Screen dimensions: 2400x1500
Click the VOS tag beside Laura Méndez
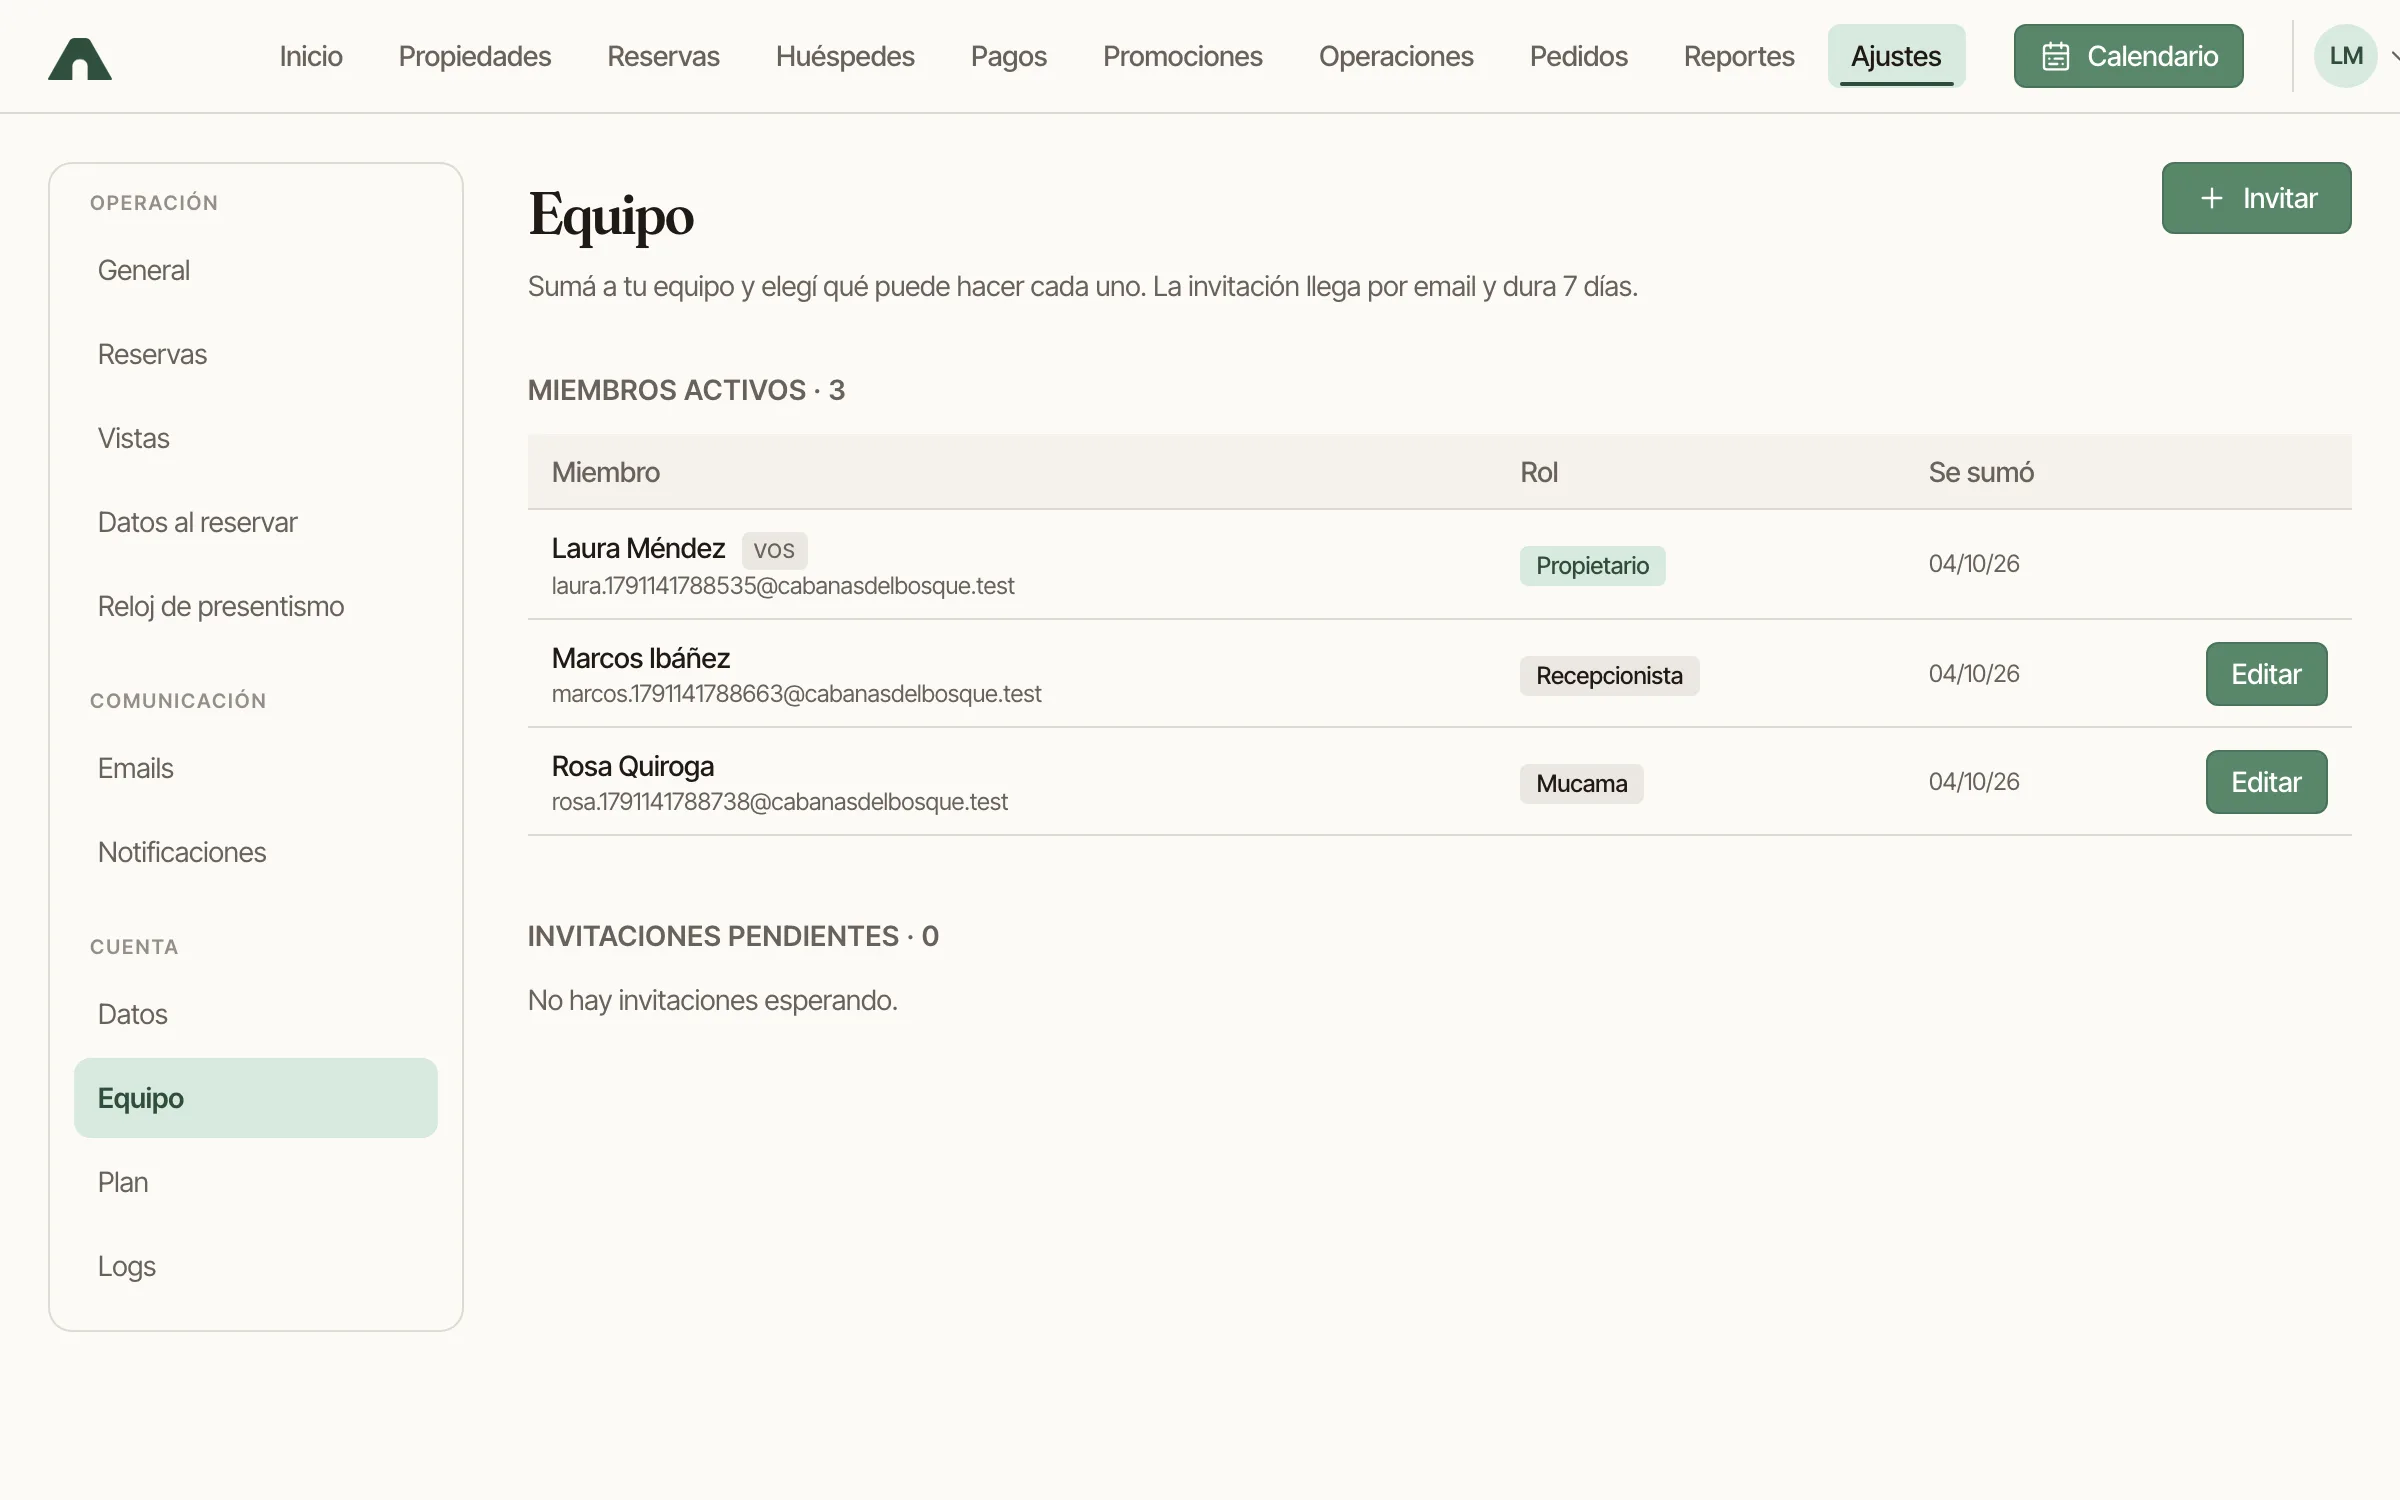(774, 550)
